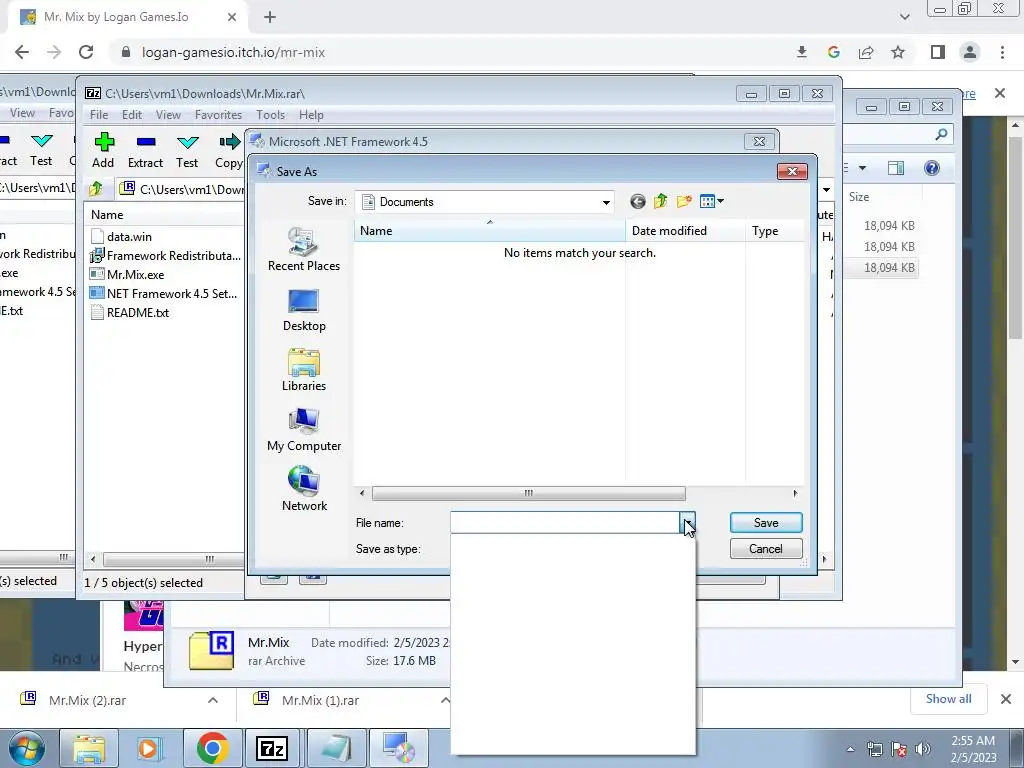Go to Desktop in Save As sidebar
The image size is (1024, 768).
click(304, 310)
